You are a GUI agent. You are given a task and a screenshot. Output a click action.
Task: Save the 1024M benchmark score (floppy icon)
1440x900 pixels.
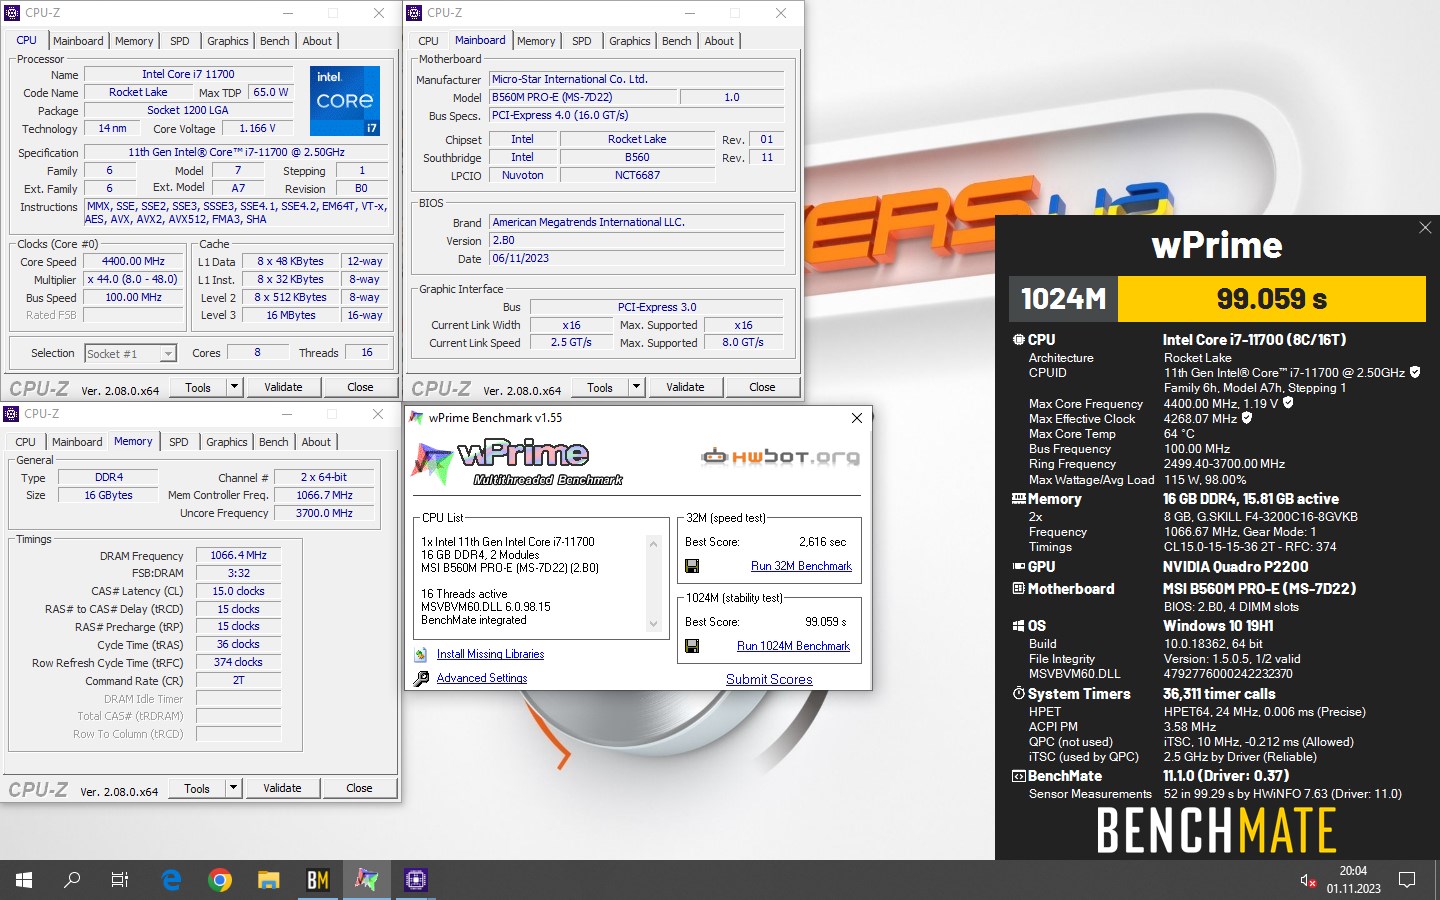pos(692,646)
